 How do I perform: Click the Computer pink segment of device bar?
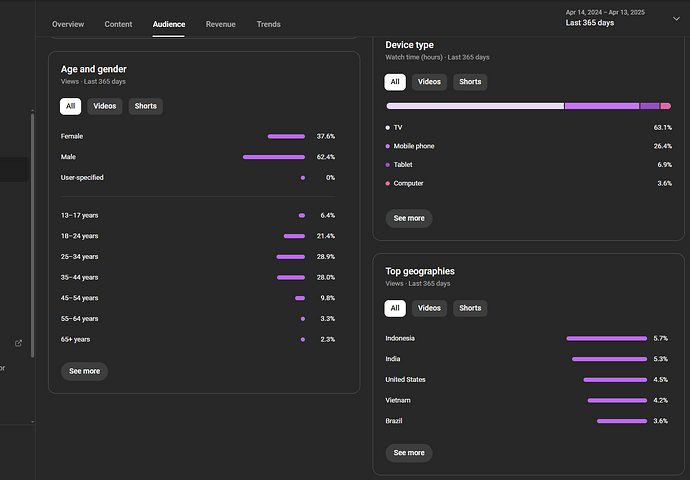666,106
